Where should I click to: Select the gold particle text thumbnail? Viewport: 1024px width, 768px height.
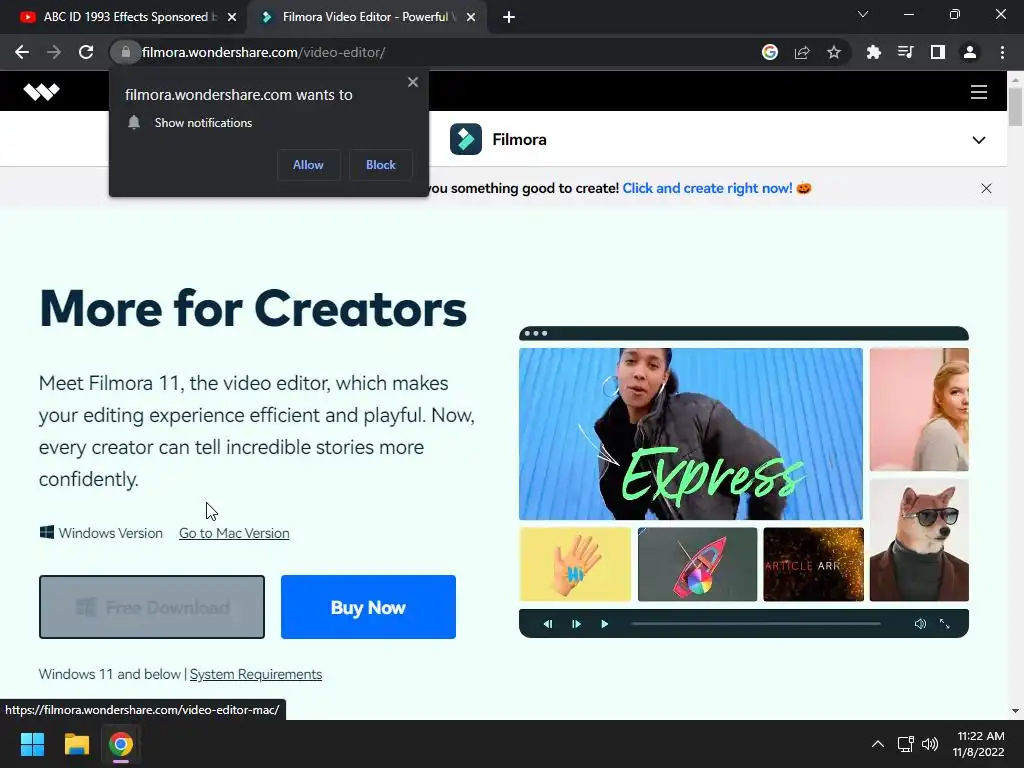pos(813,564)
